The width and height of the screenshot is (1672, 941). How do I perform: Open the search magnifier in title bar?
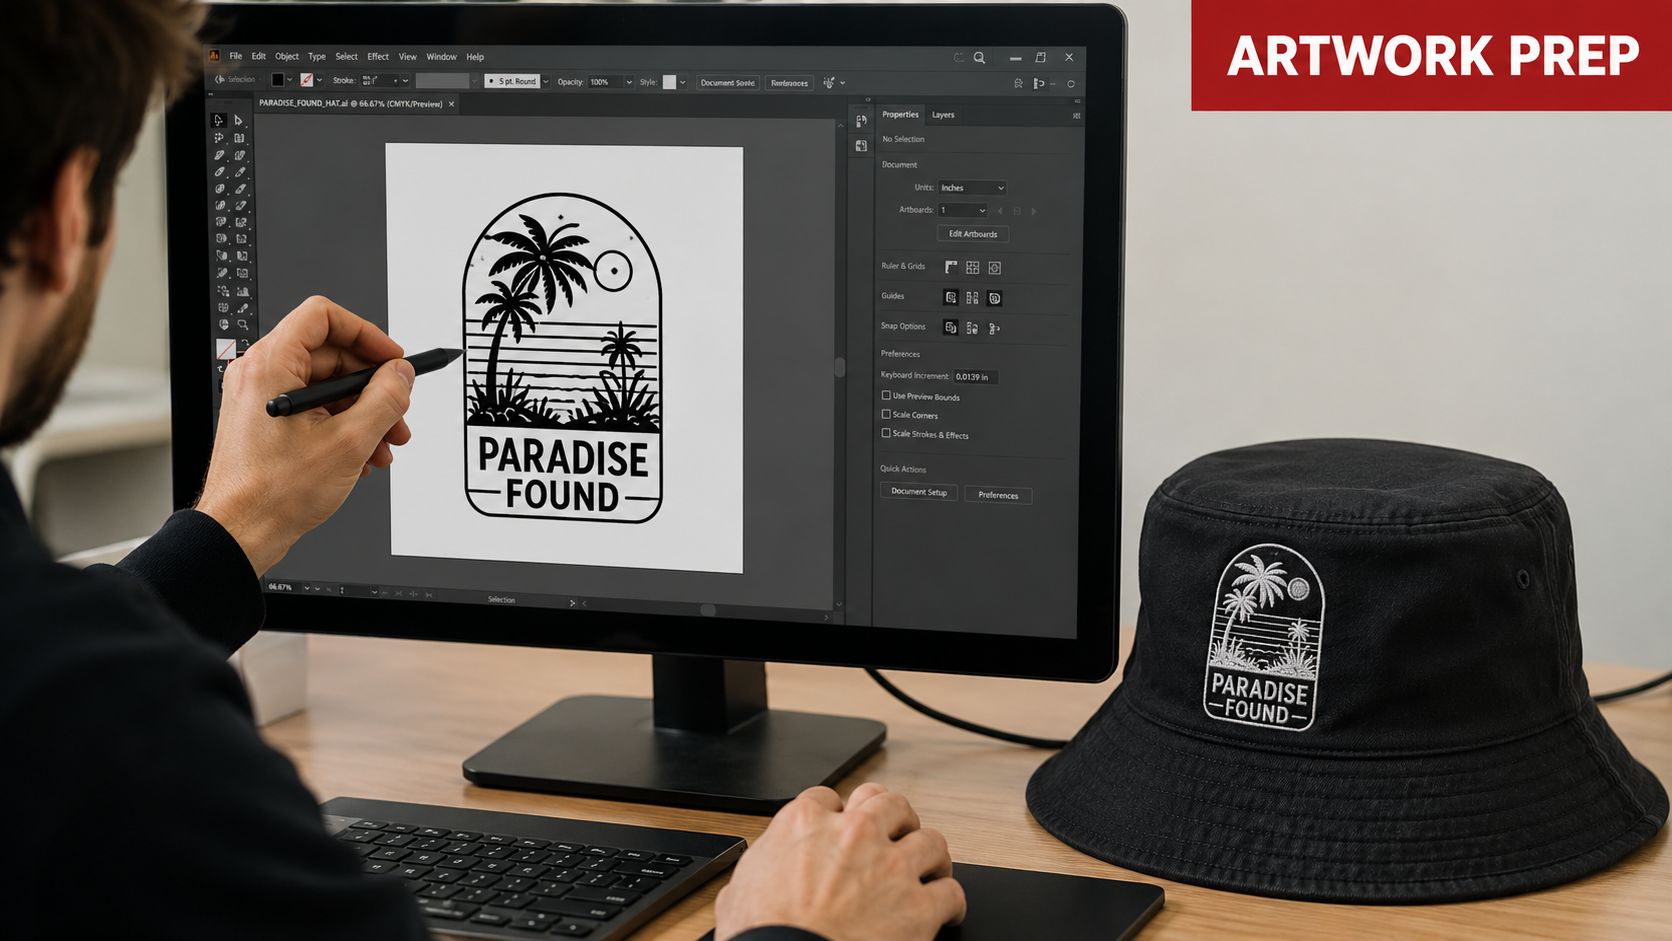point(979,58)
